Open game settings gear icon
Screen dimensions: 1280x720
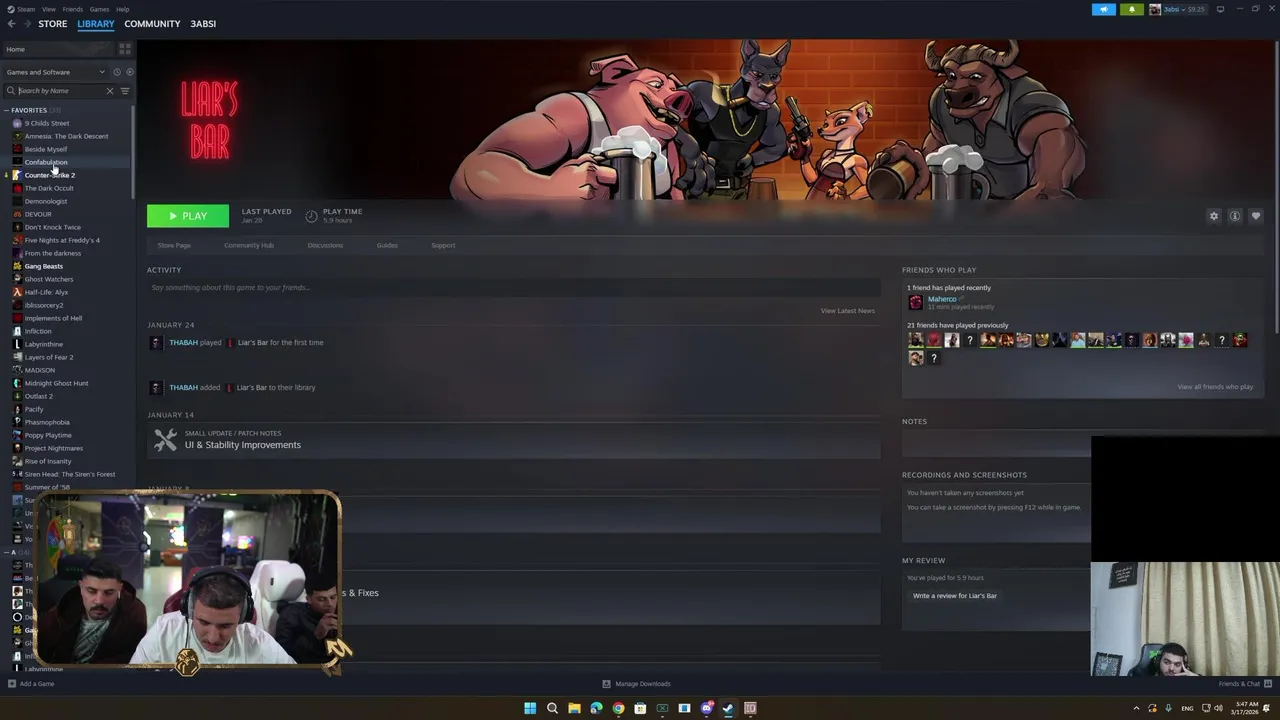click(x=1214, y=216)
